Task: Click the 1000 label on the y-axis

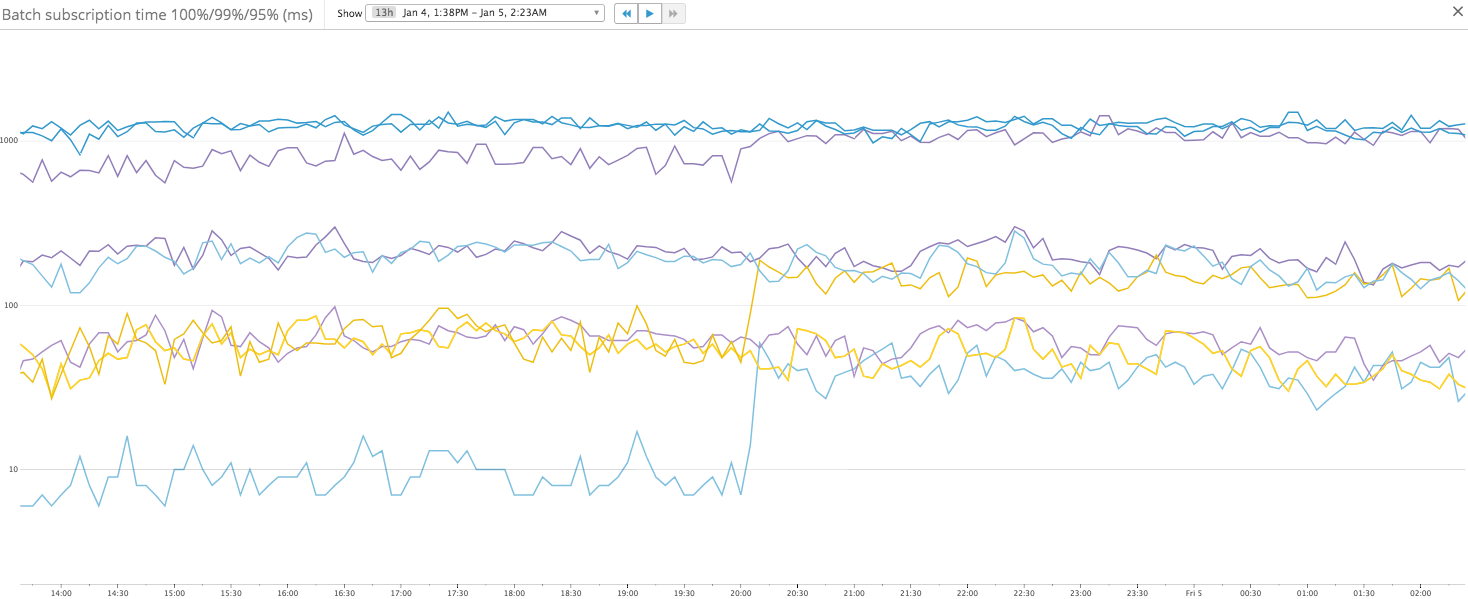Action: [9, 140]
